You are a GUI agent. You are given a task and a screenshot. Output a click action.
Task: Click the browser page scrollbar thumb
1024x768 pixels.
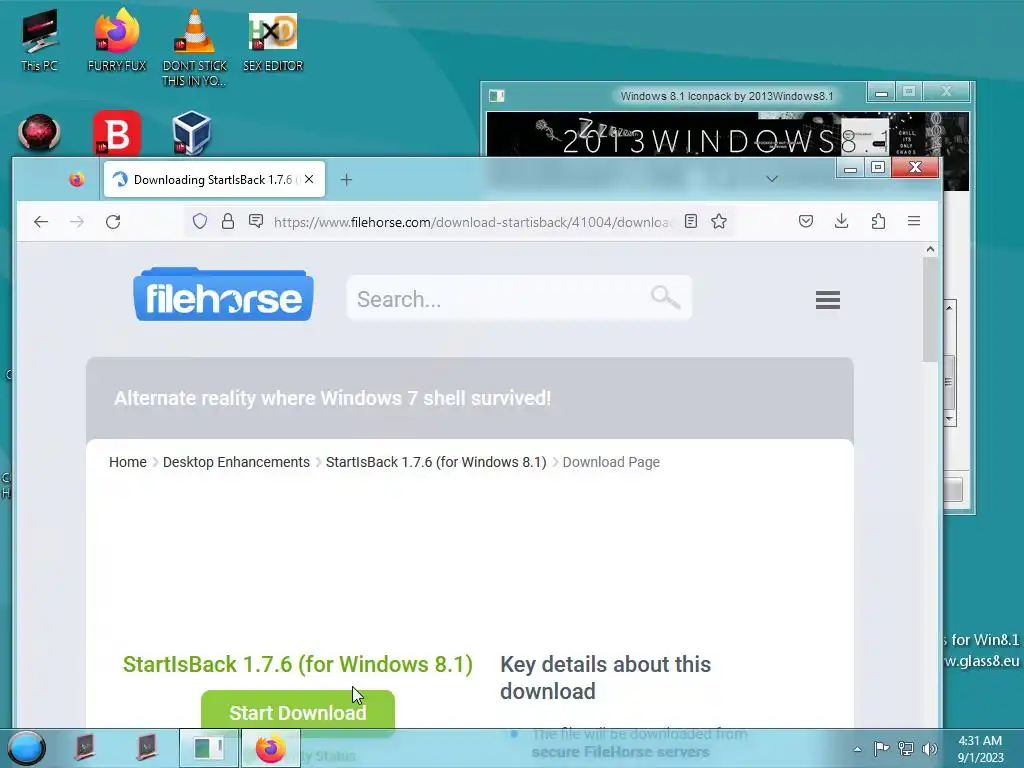(930, 309)
